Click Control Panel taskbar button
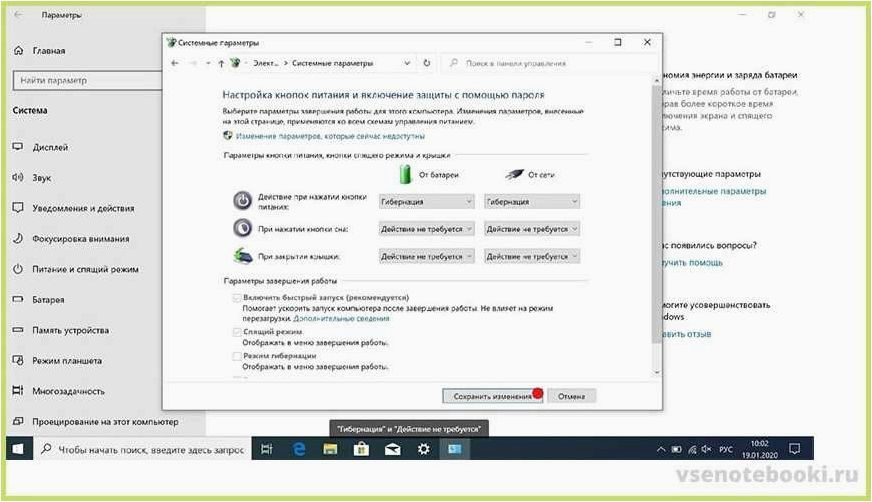The width and height of the screenshot is (872, 502). pyautogui.click(x=455, y=449)
